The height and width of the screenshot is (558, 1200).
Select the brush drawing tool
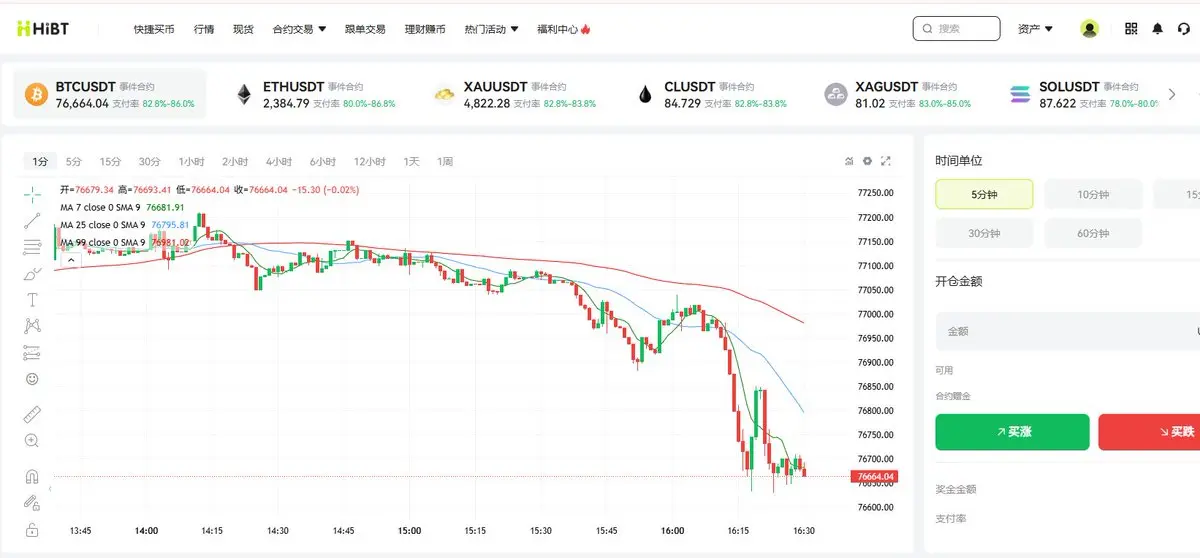(x=32, y=273)
